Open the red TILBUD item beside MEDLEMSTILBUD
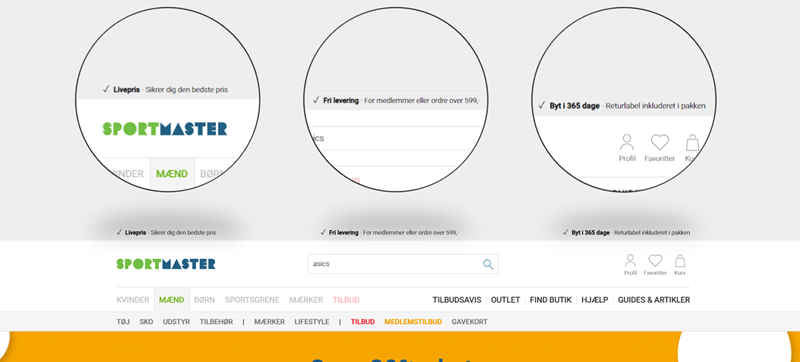The image size is (800, 362). point(363,322)
